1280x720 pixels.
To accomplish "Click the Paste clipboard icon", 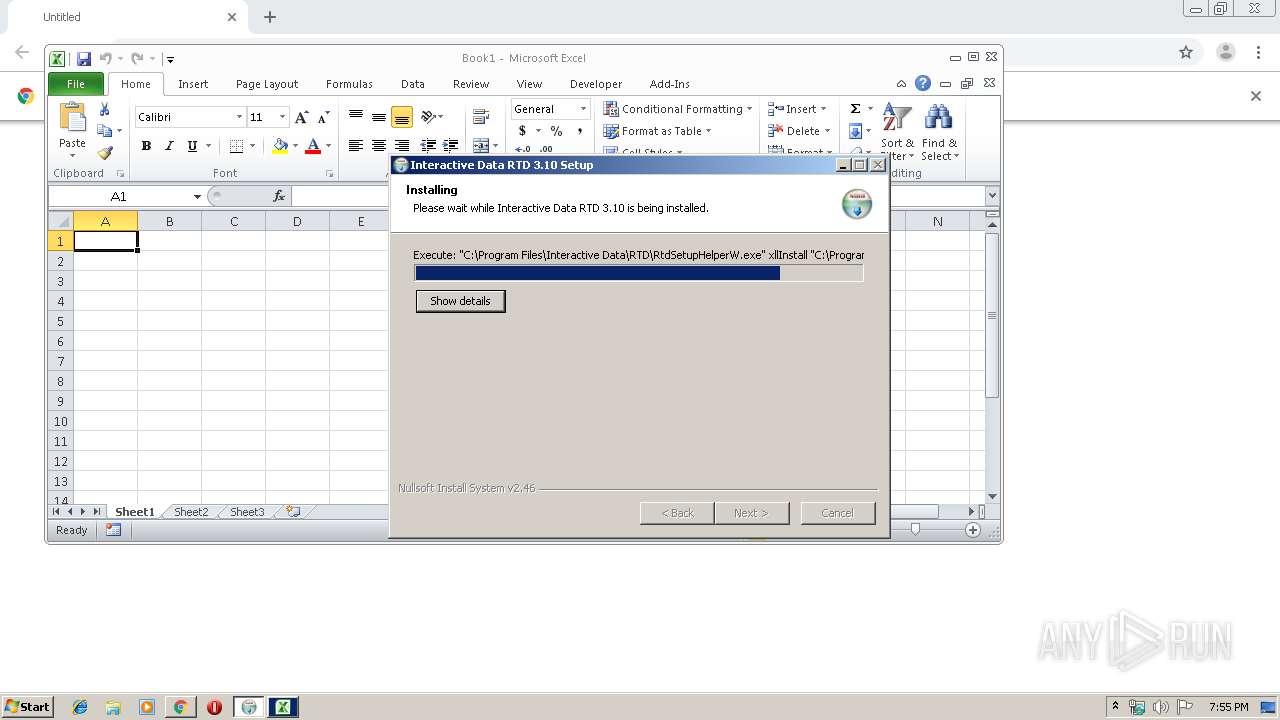I will click(72, 118).
